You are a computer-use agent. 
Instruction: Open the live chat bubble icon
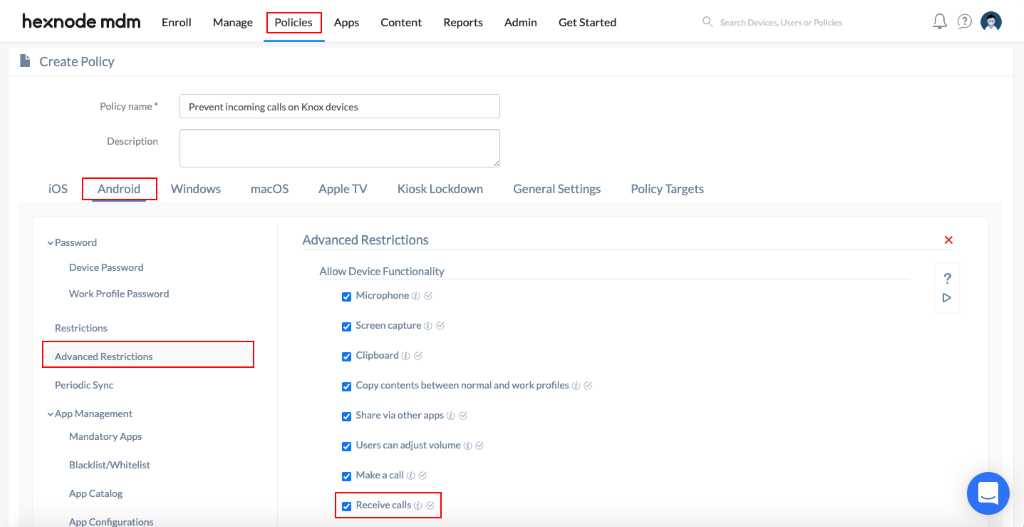click(988, 493)
